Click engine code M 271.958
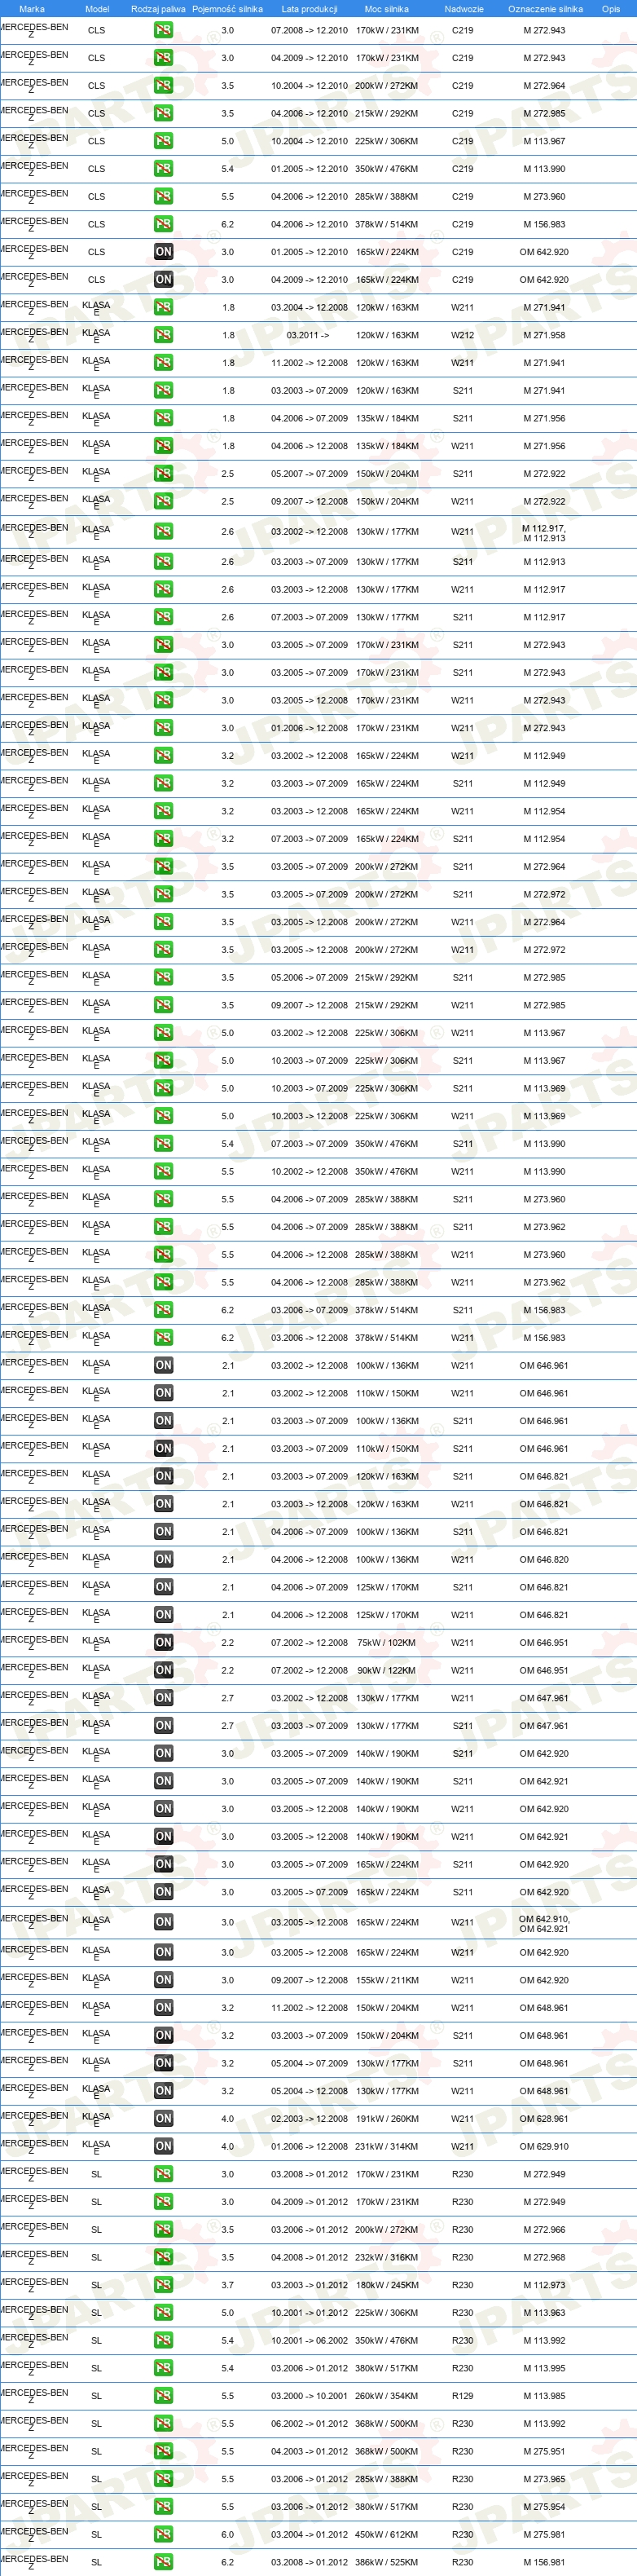Viewport: 637px width, 2576px height. coord(544,336)
